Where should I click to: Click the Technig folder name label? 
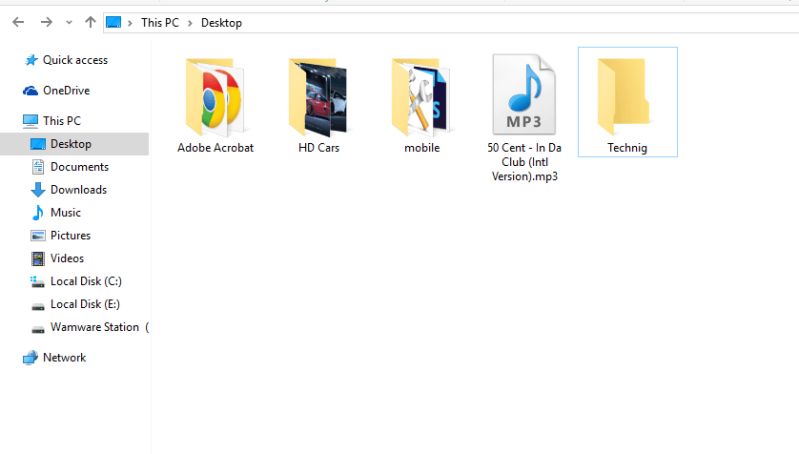tap(627, 148)
